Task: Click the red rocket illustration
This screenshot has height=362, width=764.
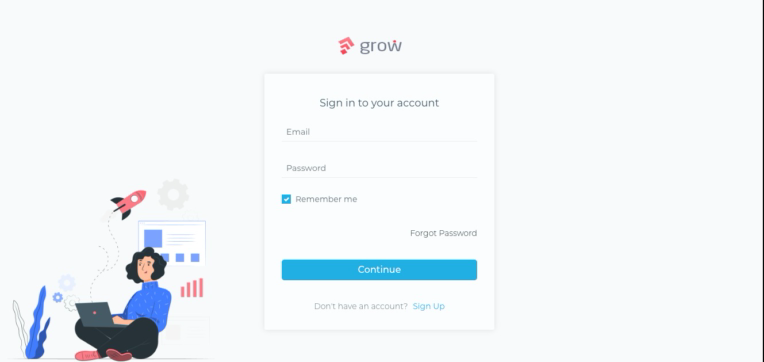Action: pyautogui.click(x=129, y=203)
